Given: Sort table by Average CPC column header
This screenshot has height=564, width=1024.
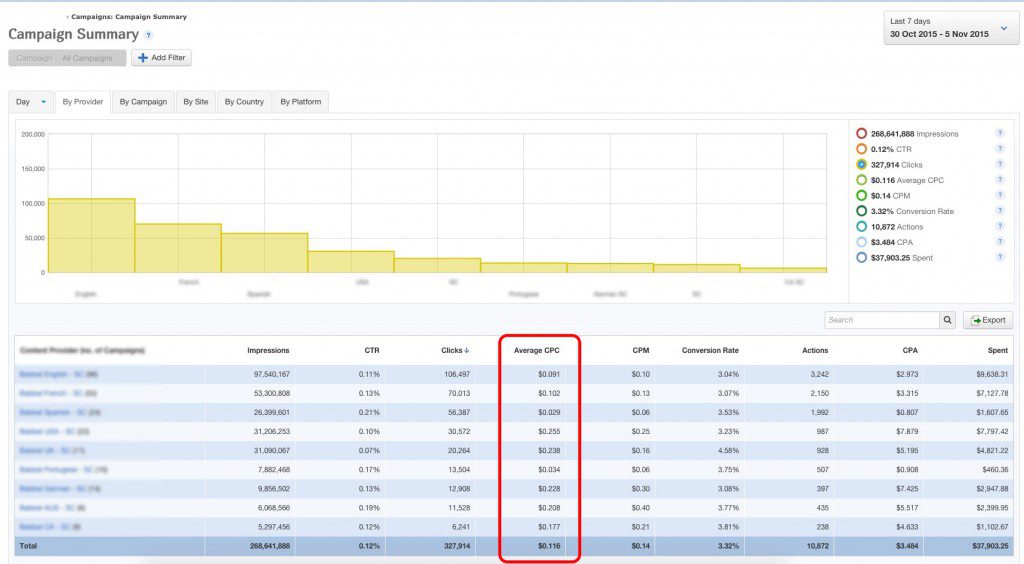Looking at the screenshot, I should 536,351.
